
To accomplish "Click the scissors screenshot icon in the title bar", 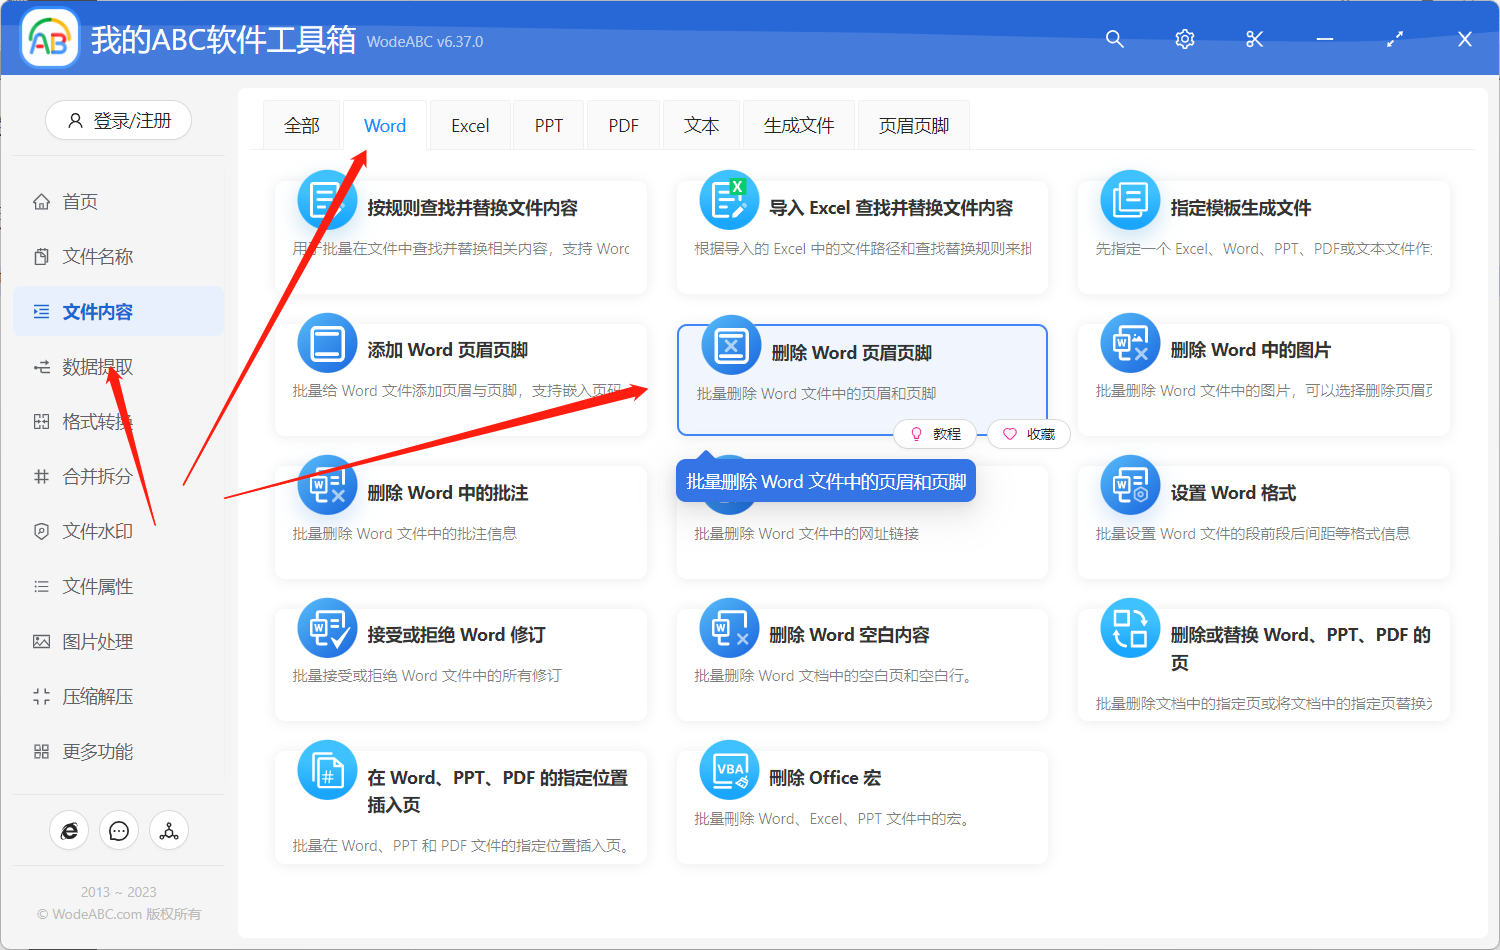I will click(1254, 39).
